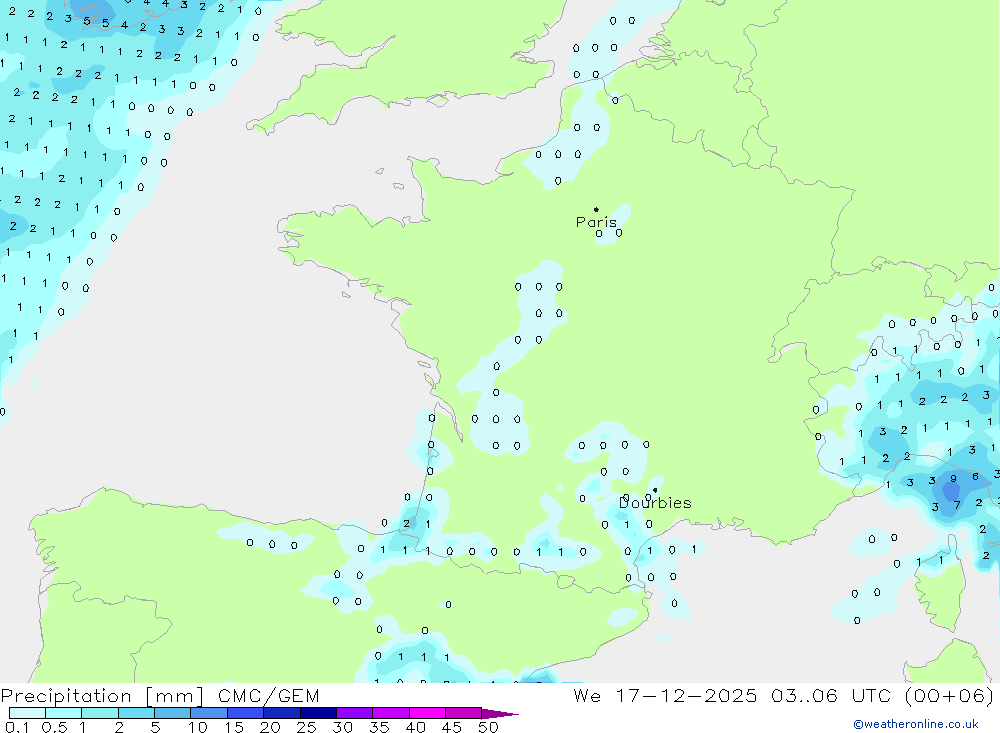The width and height of the screenshot is (1000, 733).
Task: Click the 35–40 mm legend swatch
Action: point(391,713)
